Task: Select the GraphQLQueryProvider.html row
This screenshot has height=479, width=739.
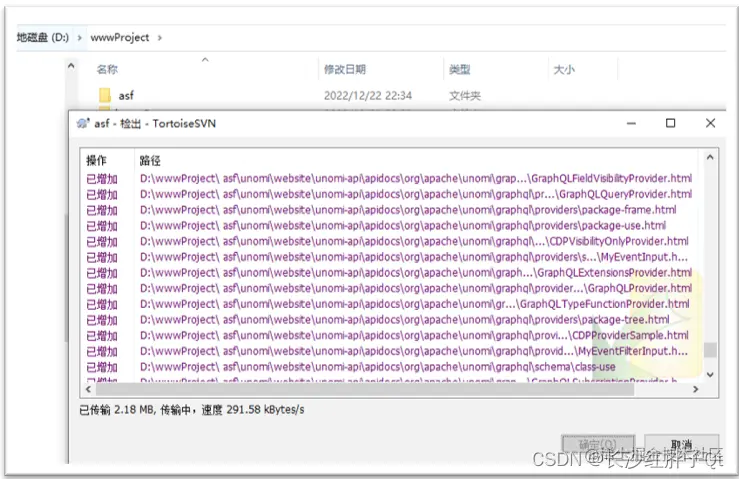Action: point(389,194)
